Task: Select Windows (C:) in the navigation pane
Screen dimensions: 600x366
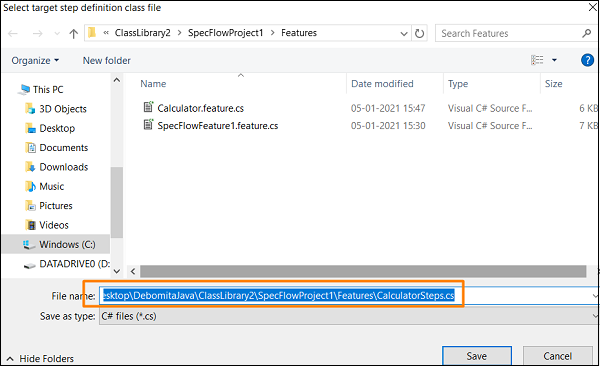Action: coord(67,244)
